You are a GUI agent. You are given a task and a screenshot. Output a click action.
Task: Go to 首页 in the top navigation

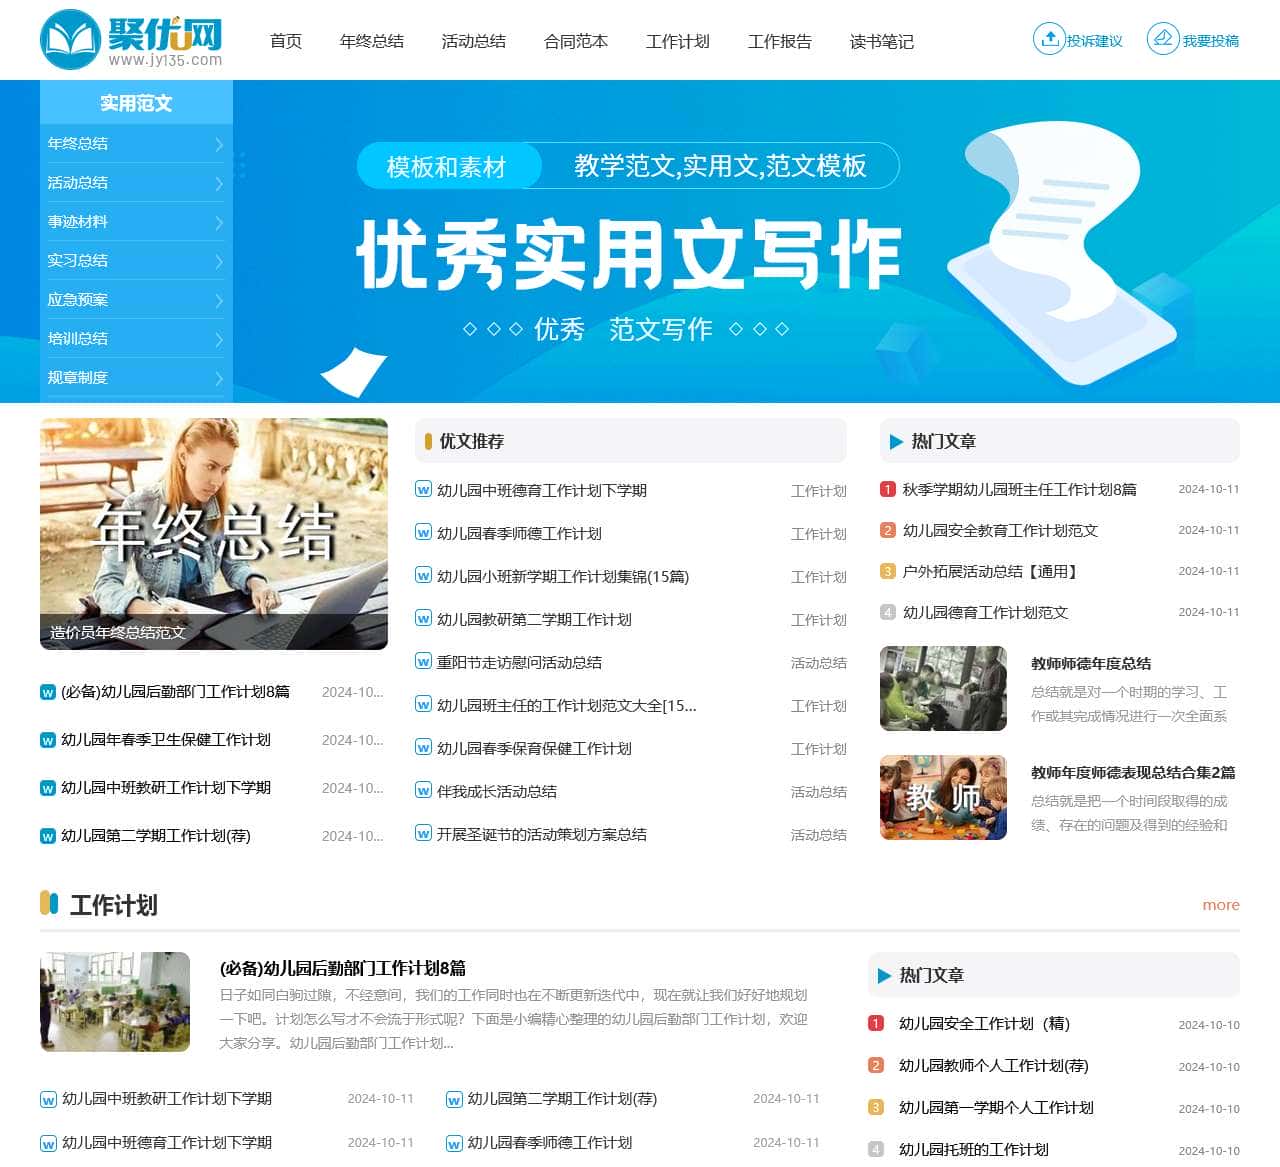pyautogui.click(x=286, y=41)
